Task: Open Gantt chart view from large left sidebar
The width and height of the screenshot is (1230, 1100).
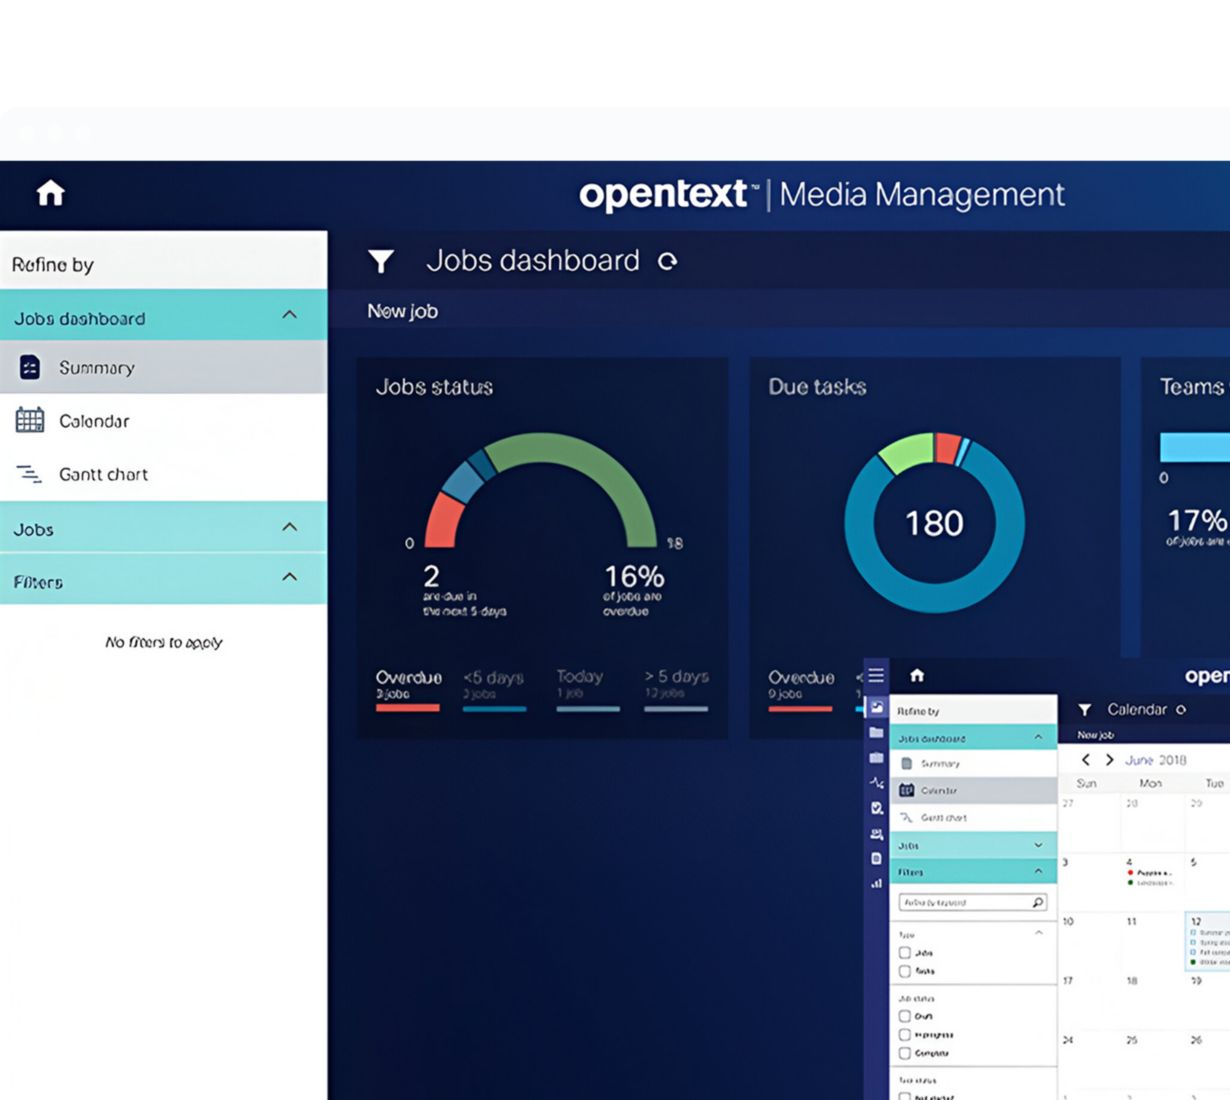Action: [102, 475]
